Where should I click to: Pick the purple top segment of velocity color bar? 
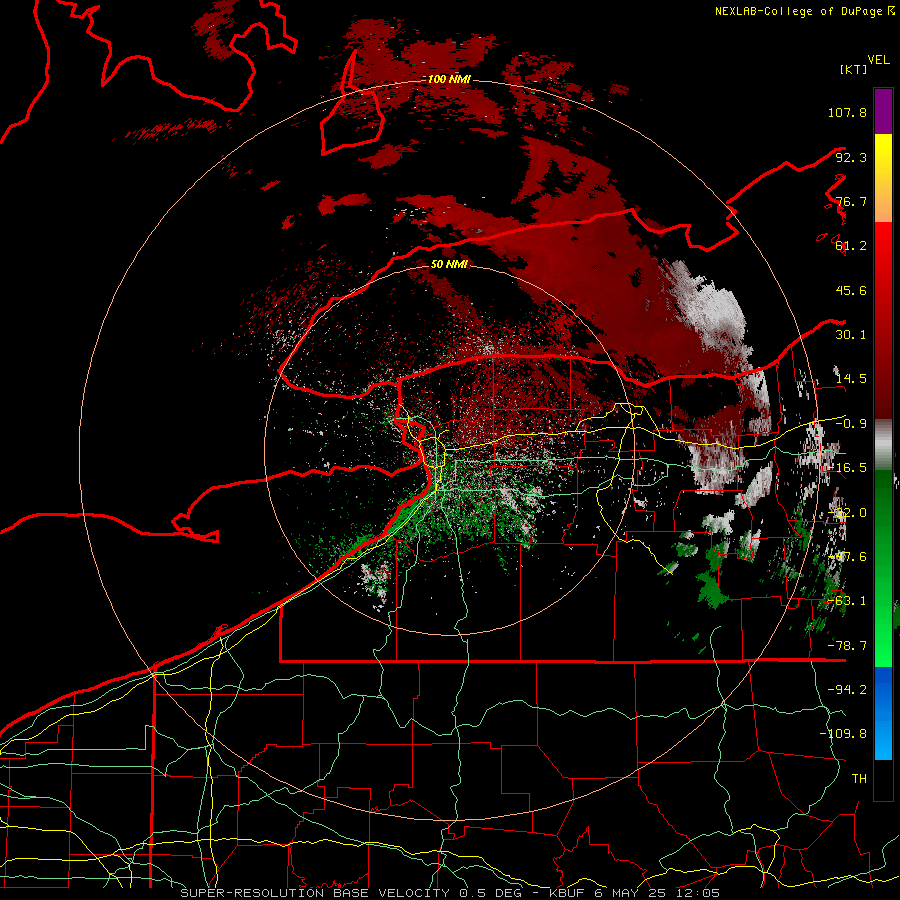(883, 111)
